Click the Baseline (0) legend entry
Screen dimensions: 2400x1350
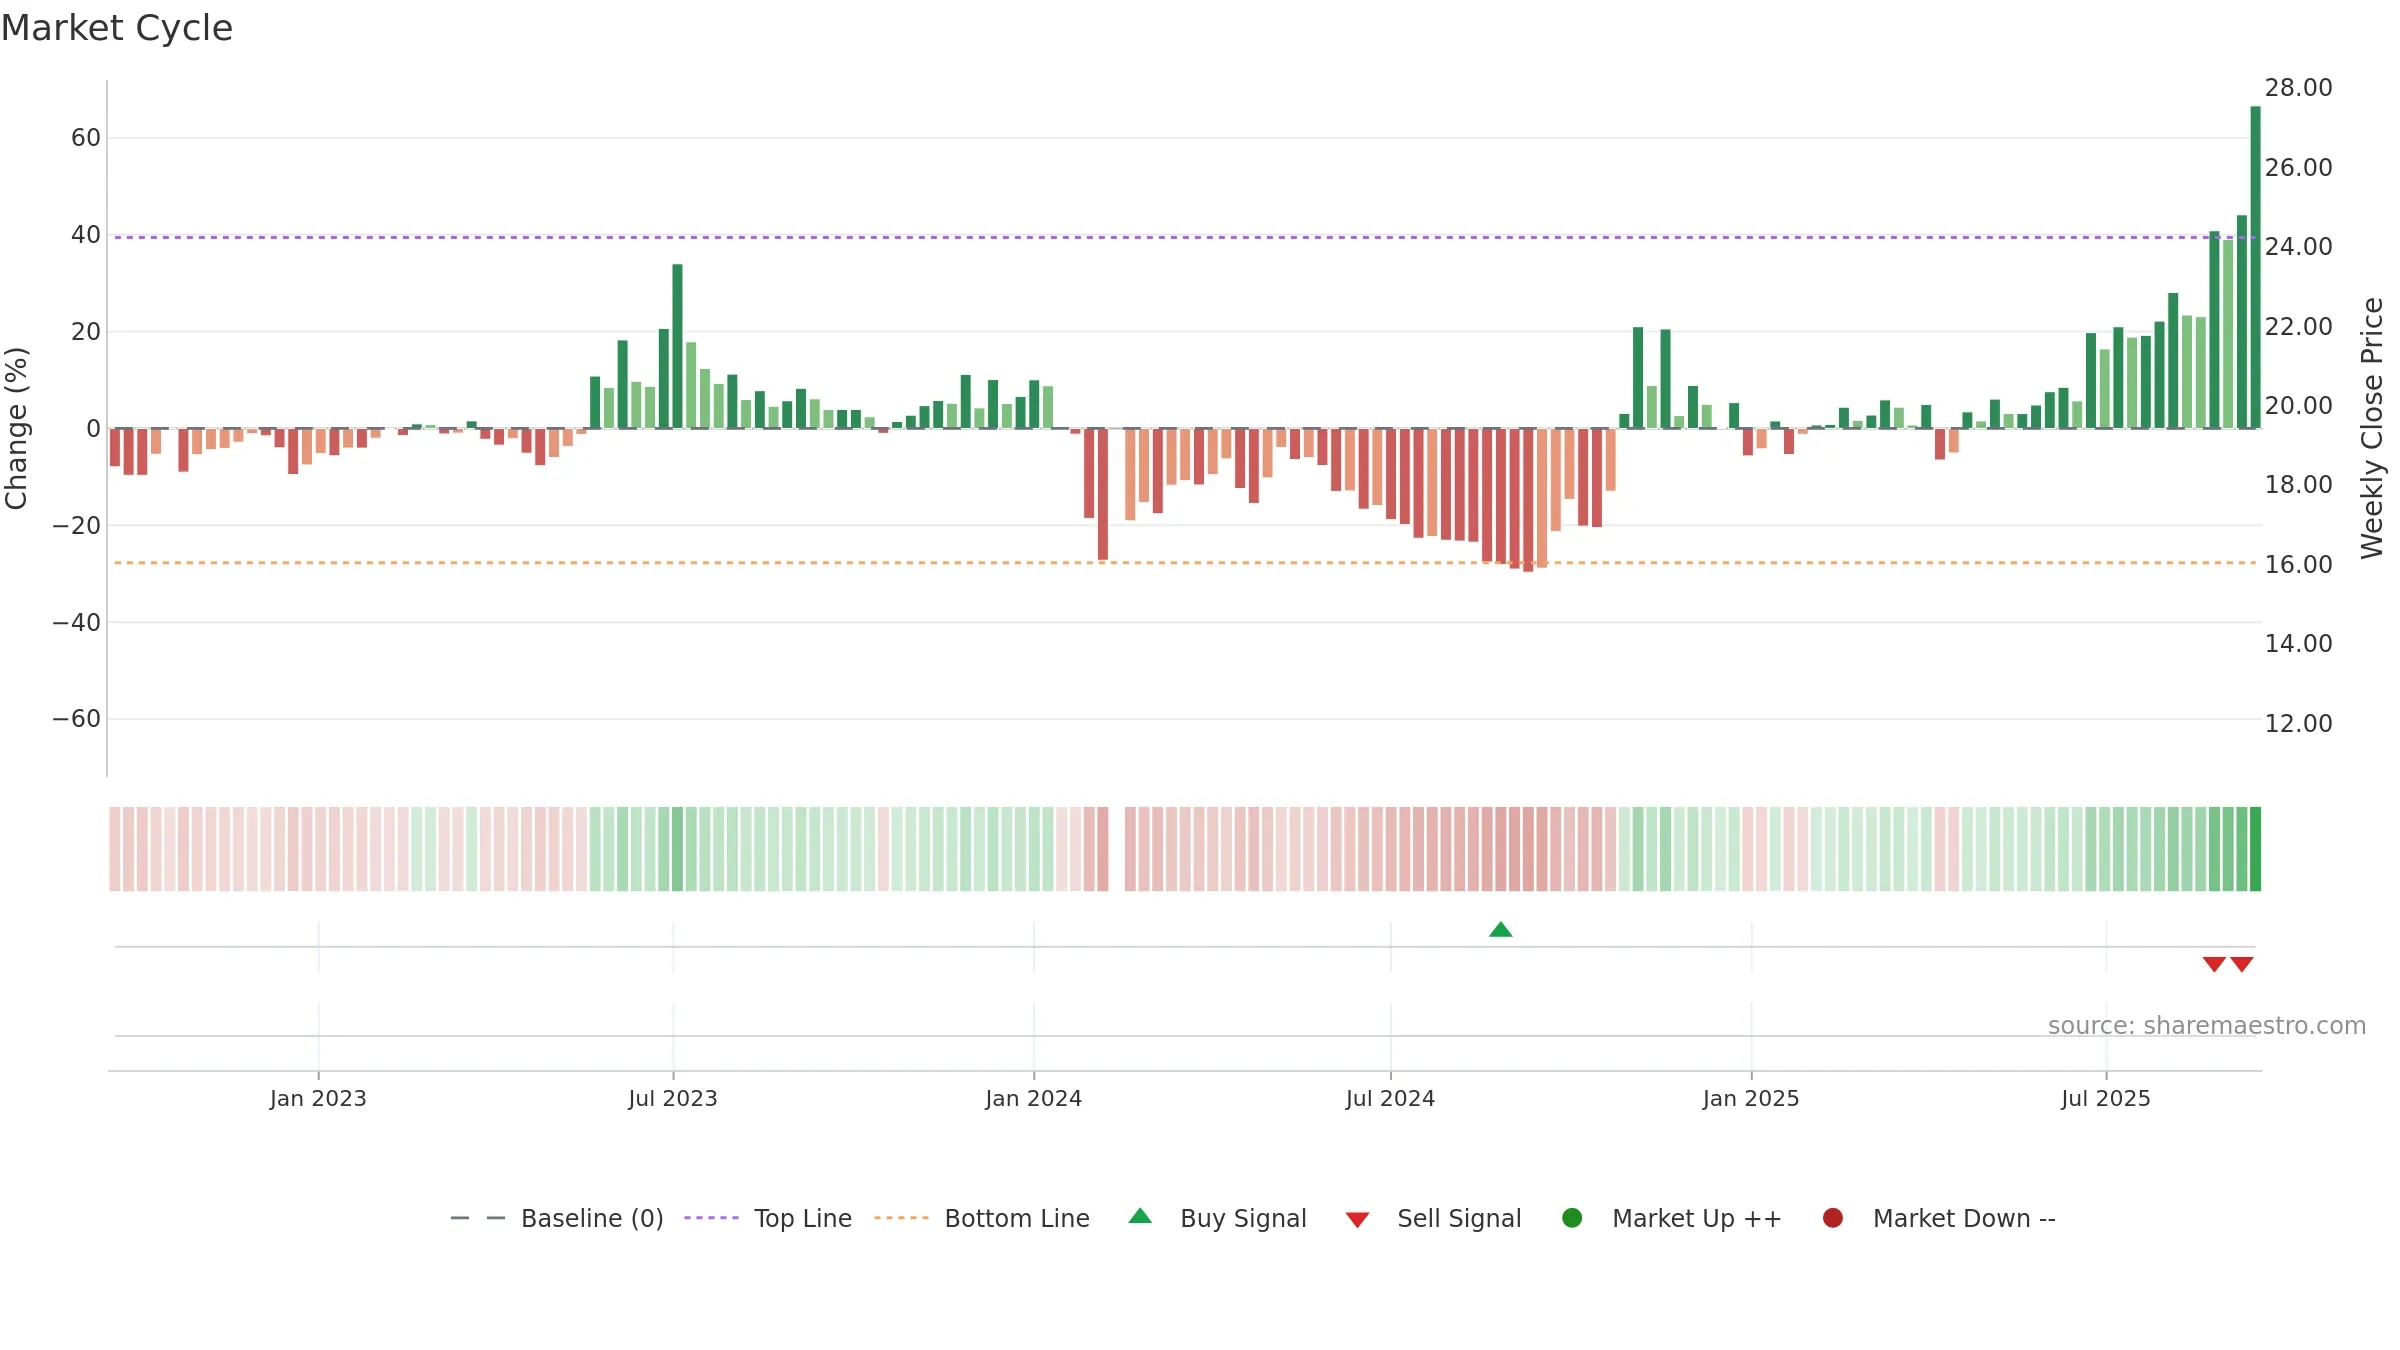coord(557,1218)
